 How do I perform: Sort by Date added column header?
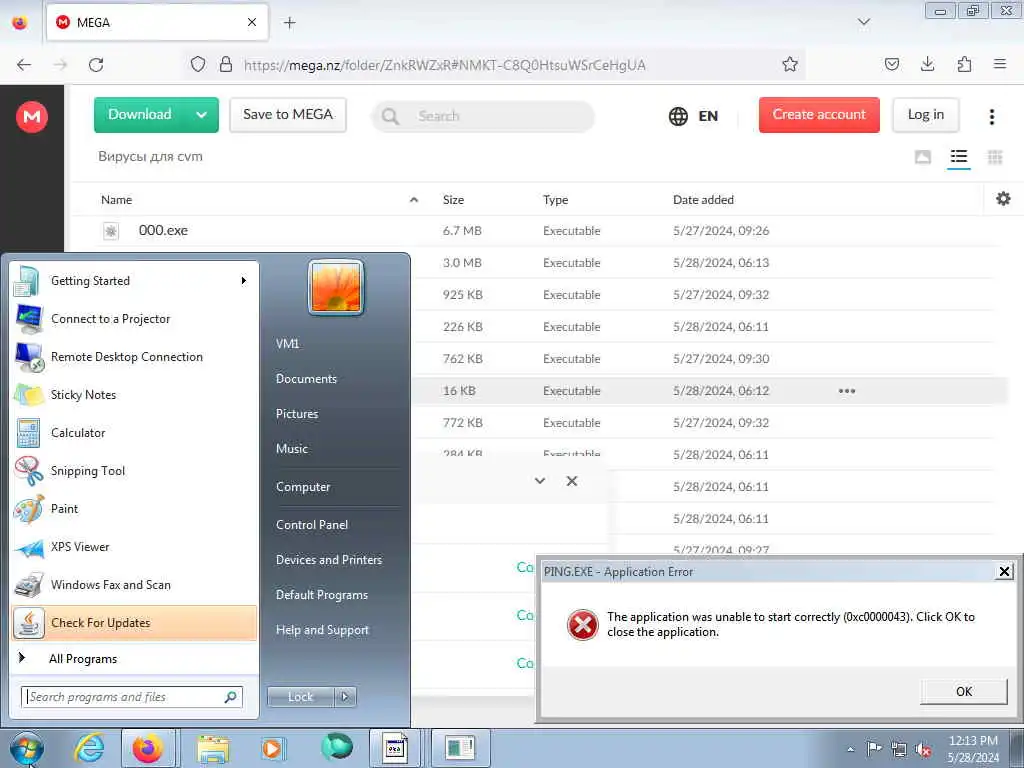pyautogui.click(x=703, y=200)
